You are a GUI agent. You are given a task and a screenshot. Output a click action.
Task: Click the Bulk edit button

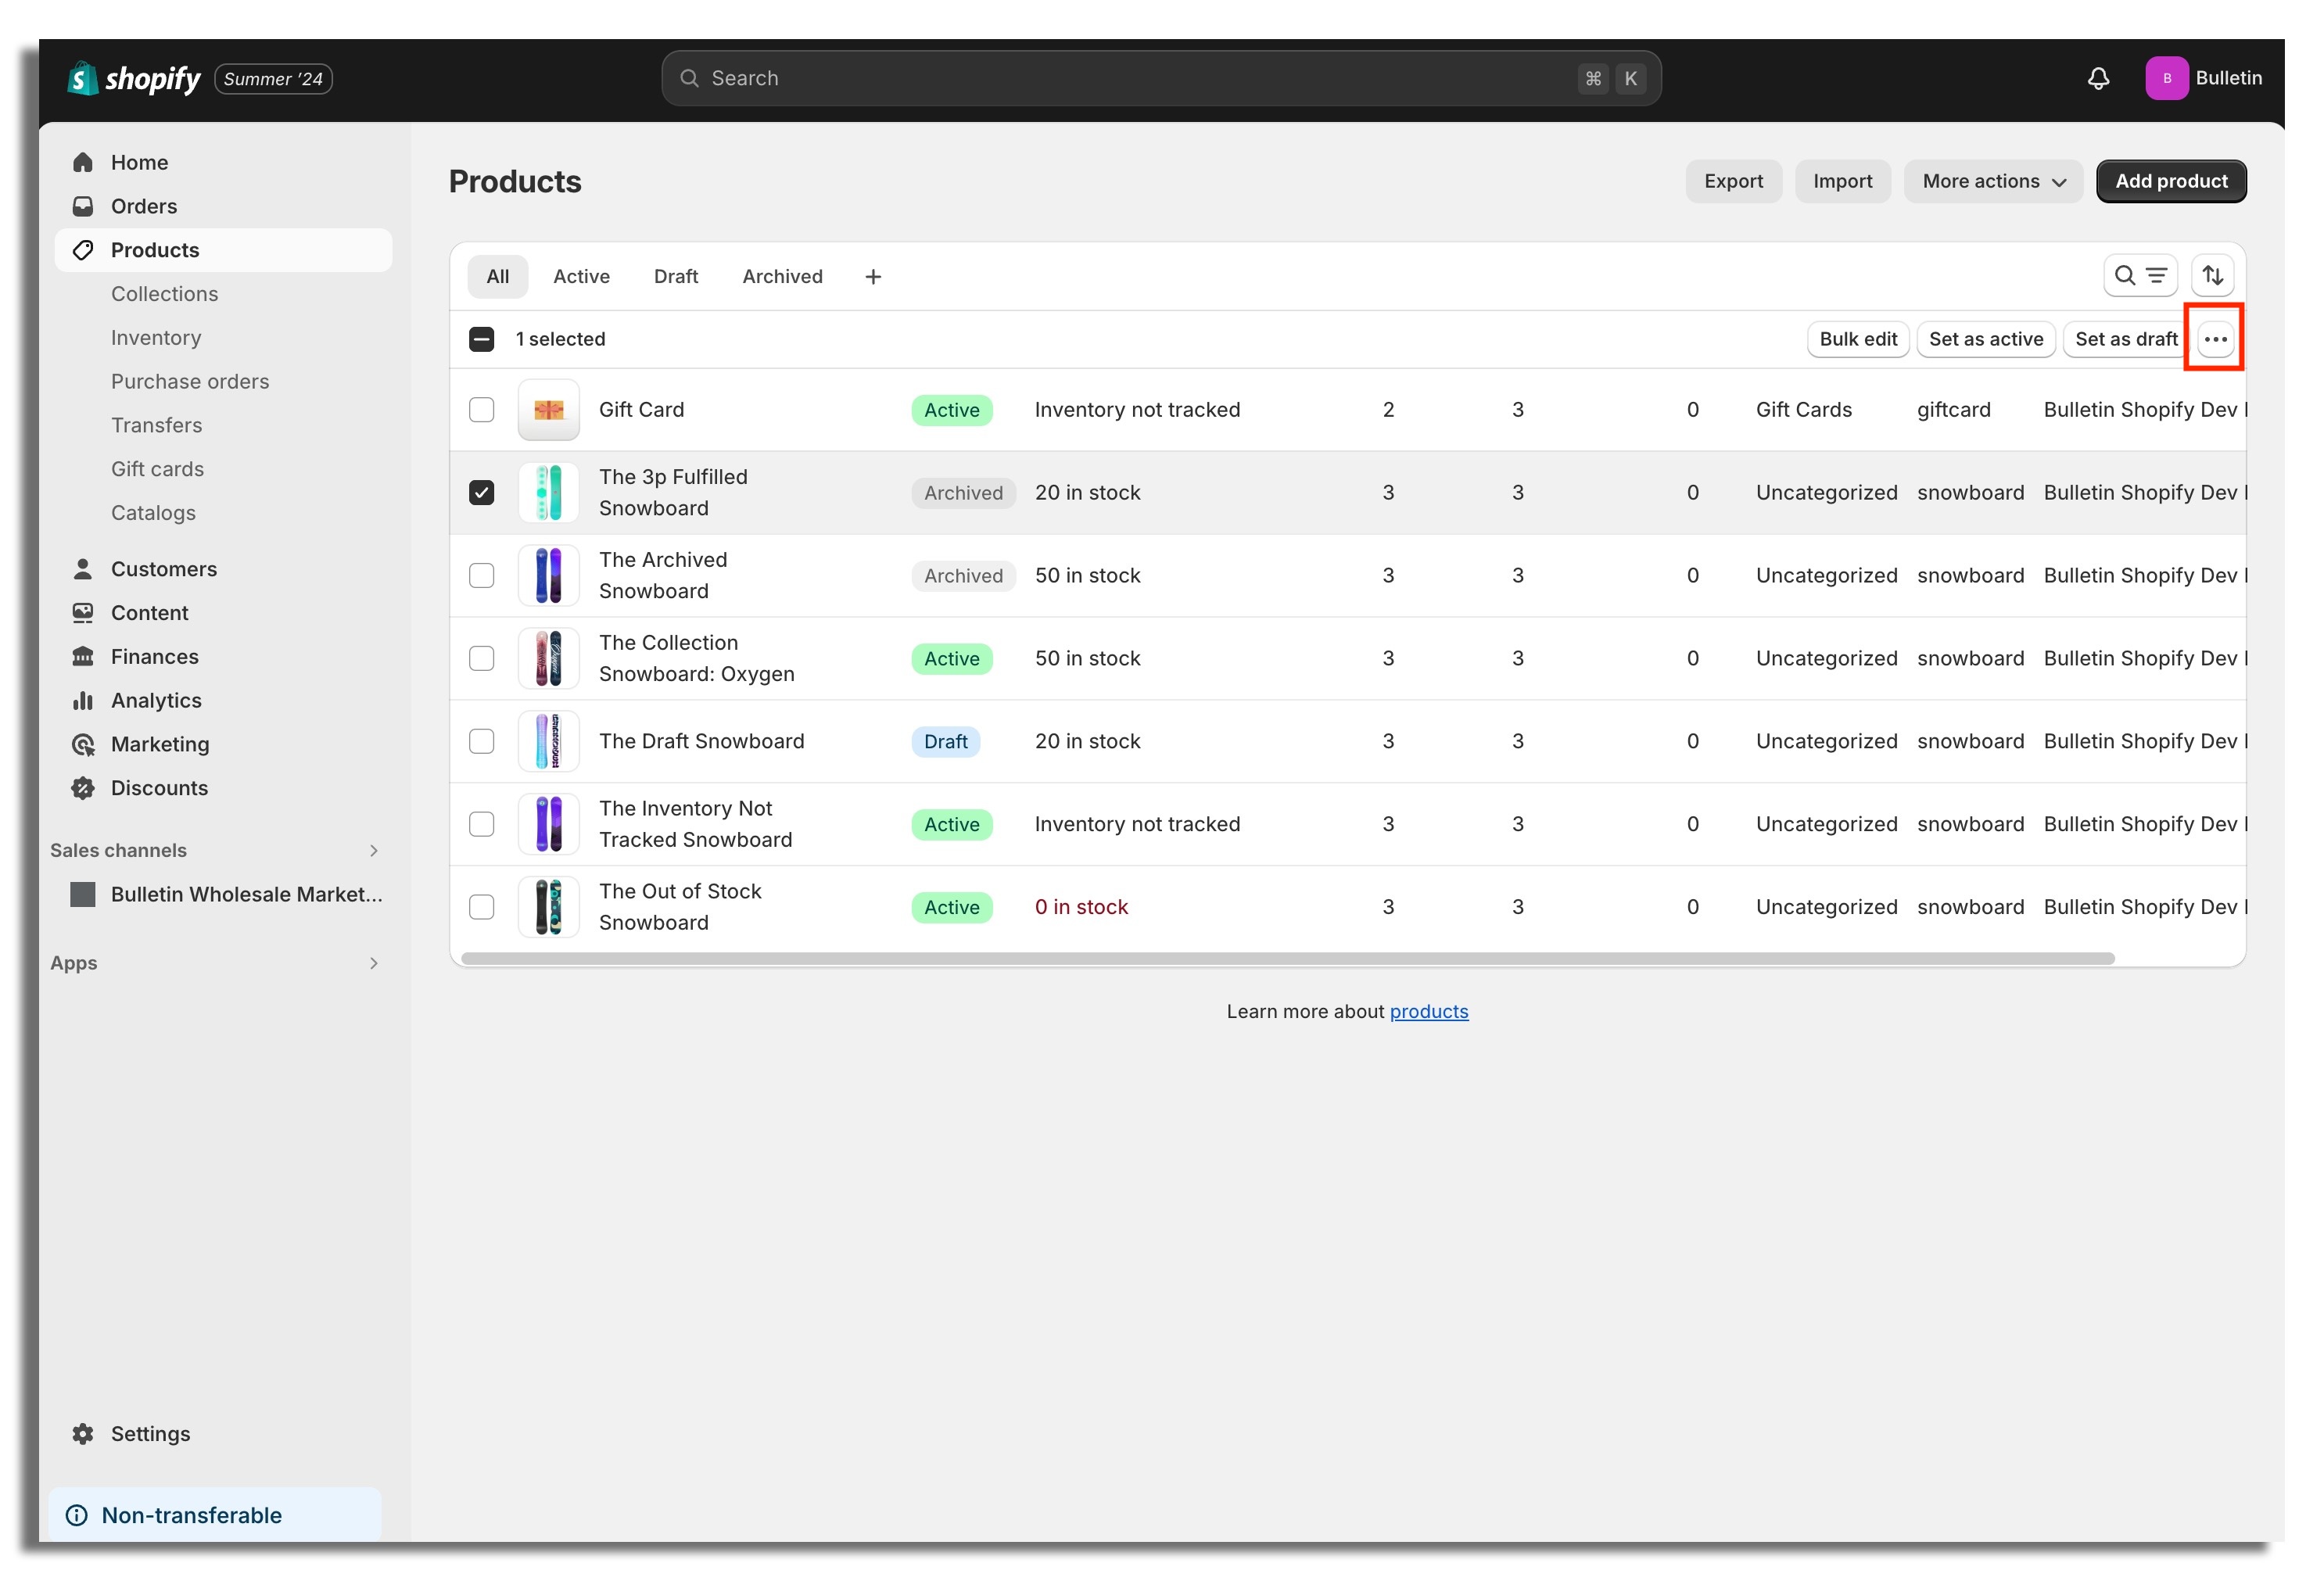click(1858, 339)
